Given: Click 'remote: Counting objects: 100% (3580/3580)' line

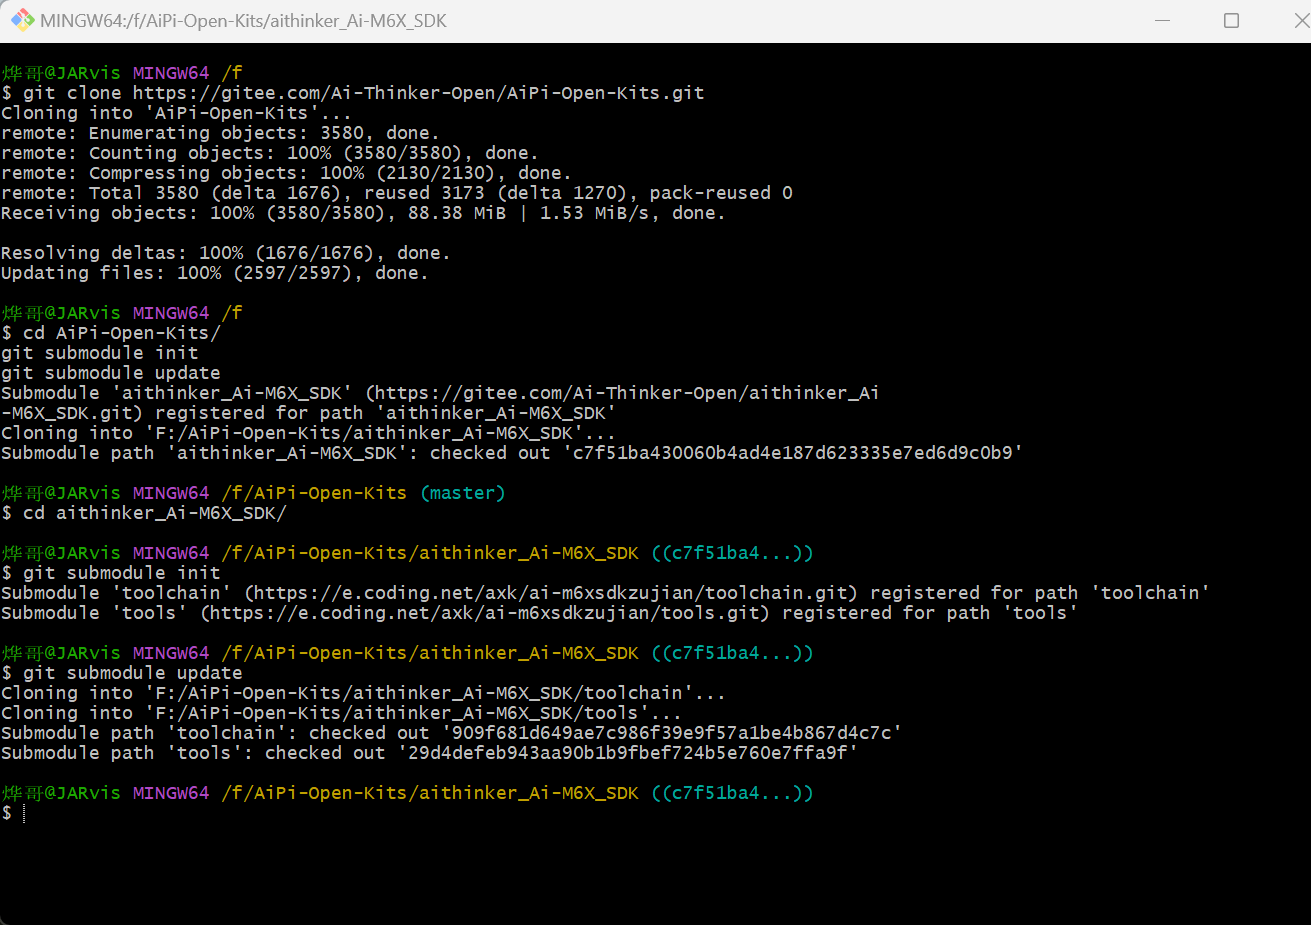Looking at the screenshot, I should pos(270,153).
